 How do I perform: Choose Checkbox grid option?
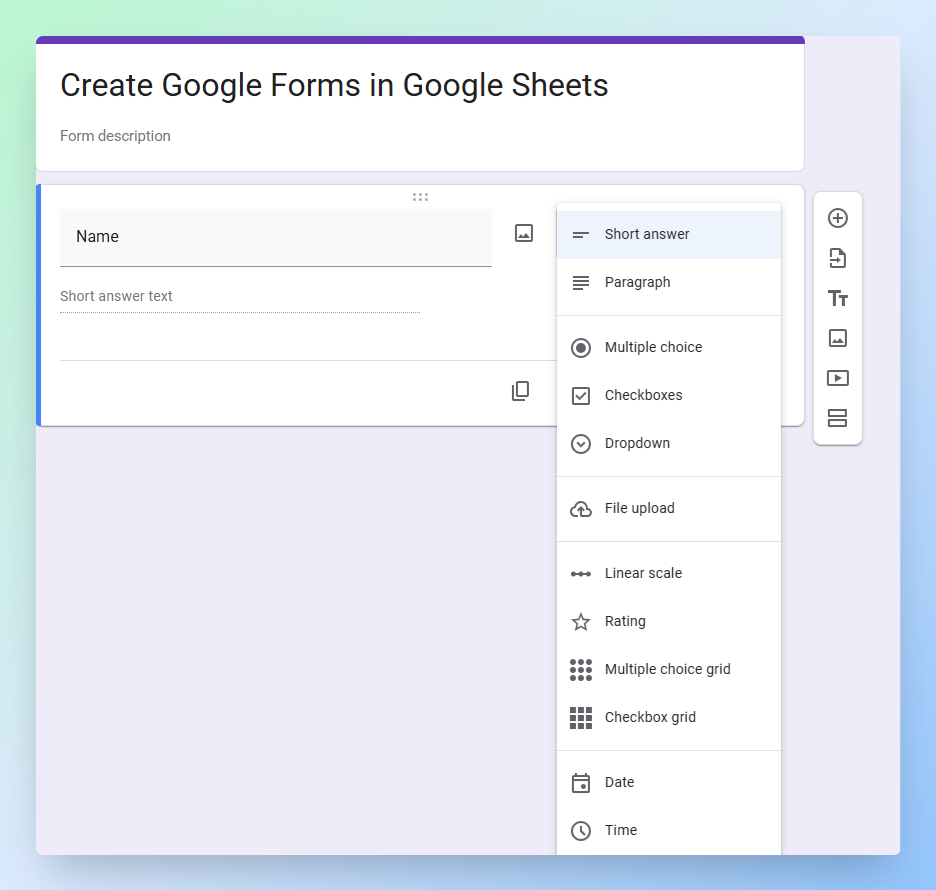pyautogui.click(x=669, y=717)
